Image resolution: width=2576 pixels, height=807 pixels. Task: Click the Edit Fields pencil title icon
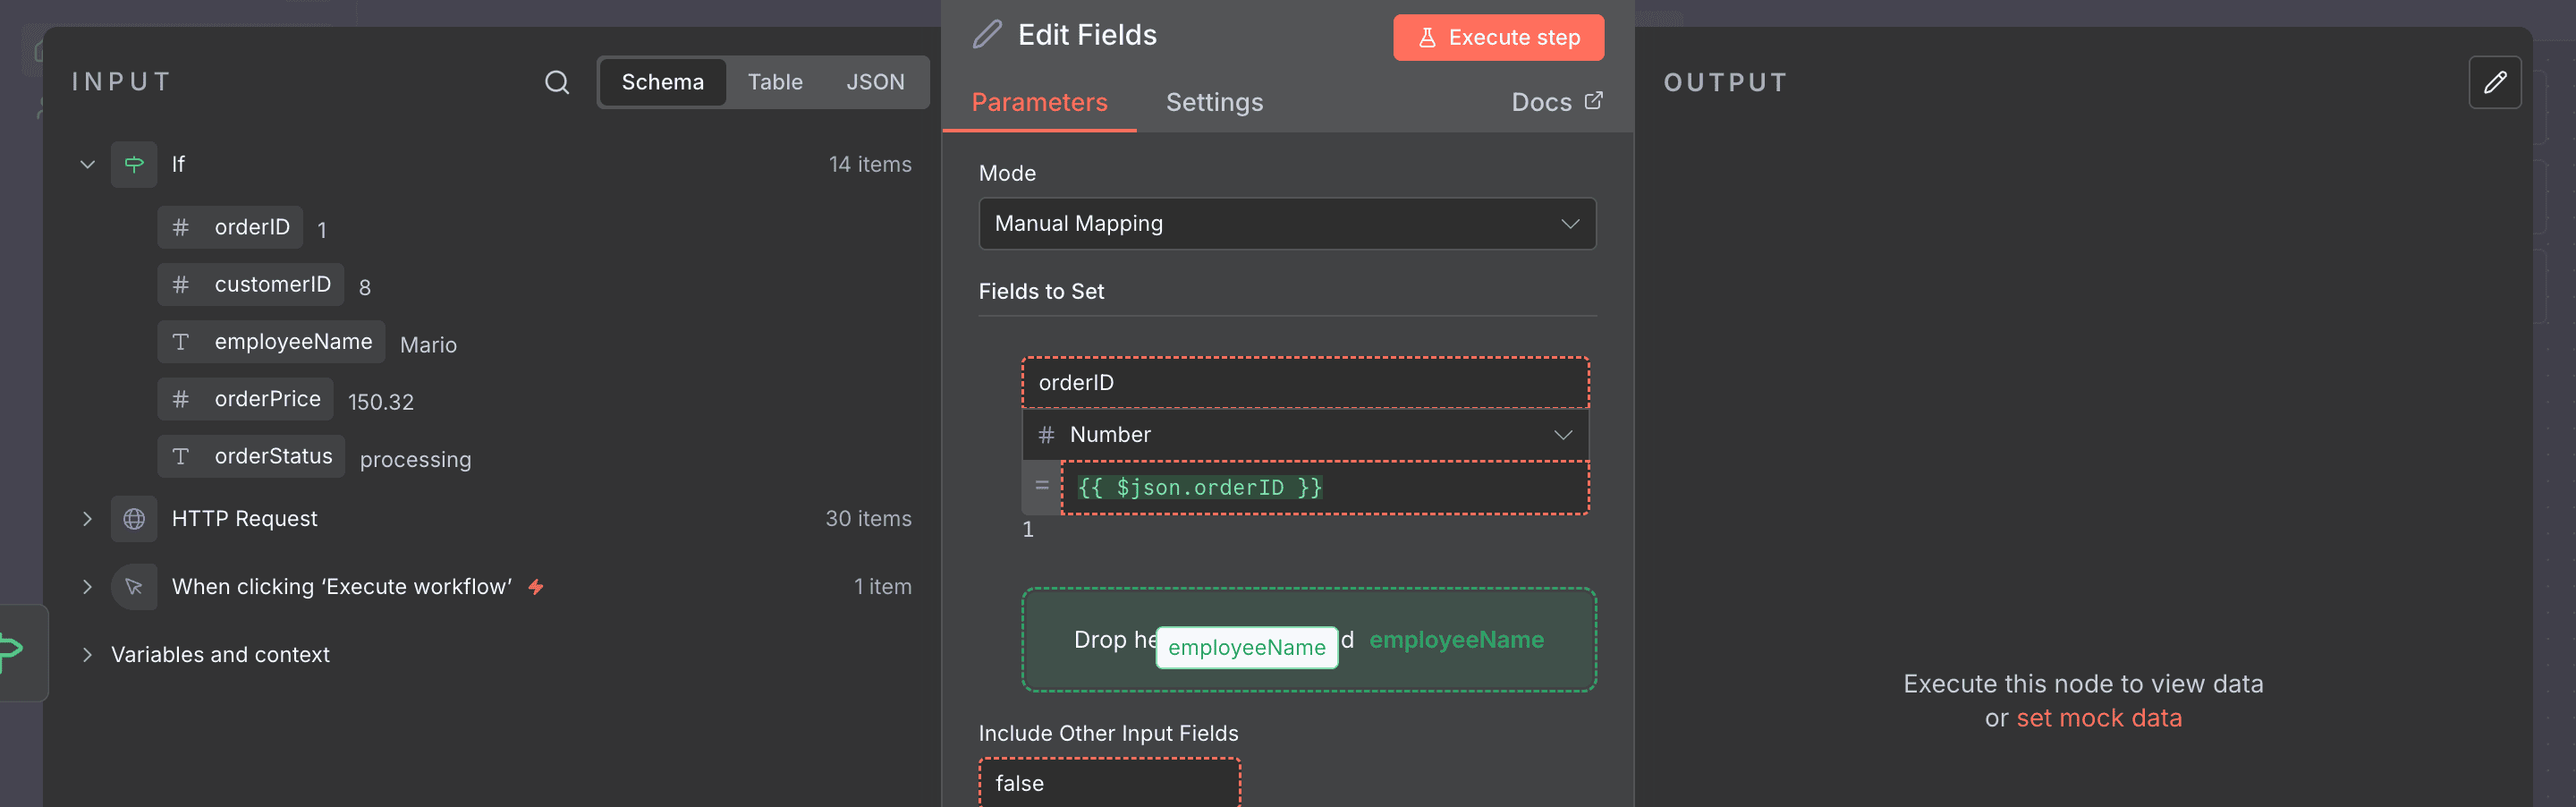(987, 35)
